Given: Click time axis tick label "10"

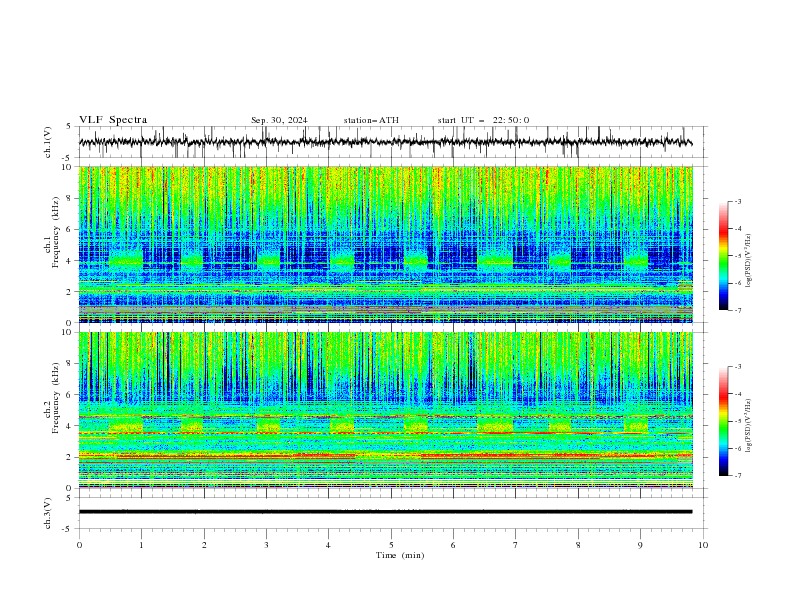Looking at the screenshot, I should point(703,545).
